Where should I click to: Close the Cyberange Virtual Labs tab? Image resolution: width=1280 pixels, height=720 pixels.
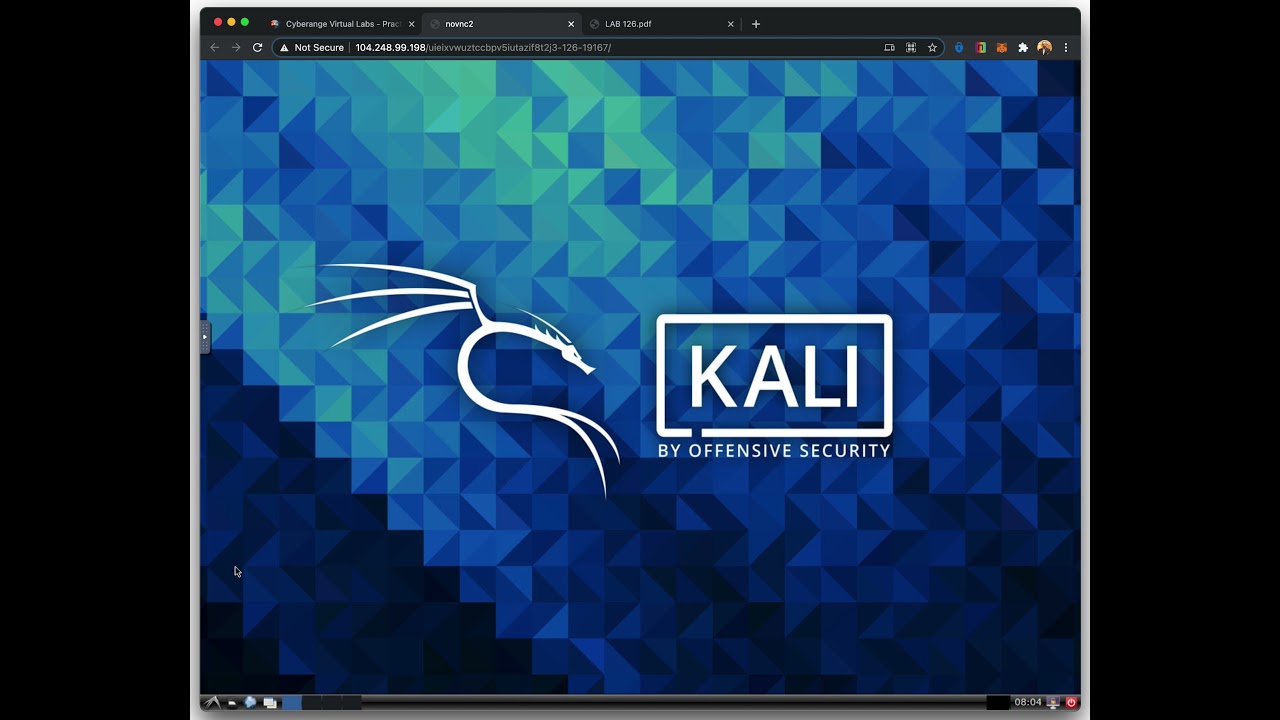(x=411, y=24)
